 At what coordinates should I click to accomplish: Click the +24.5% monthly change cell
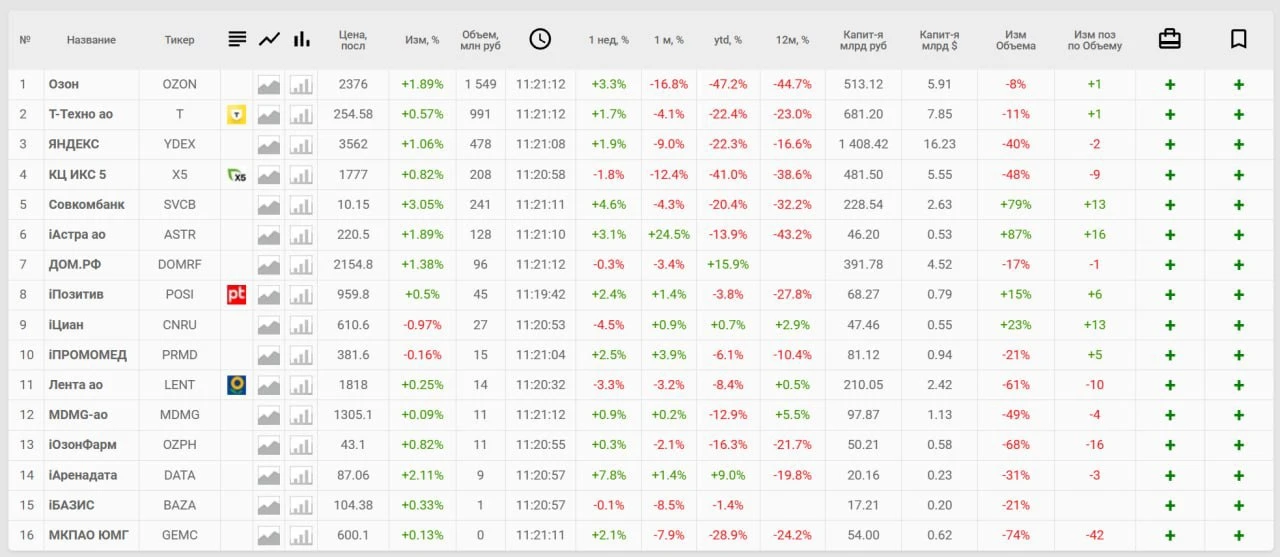[669, 235]
